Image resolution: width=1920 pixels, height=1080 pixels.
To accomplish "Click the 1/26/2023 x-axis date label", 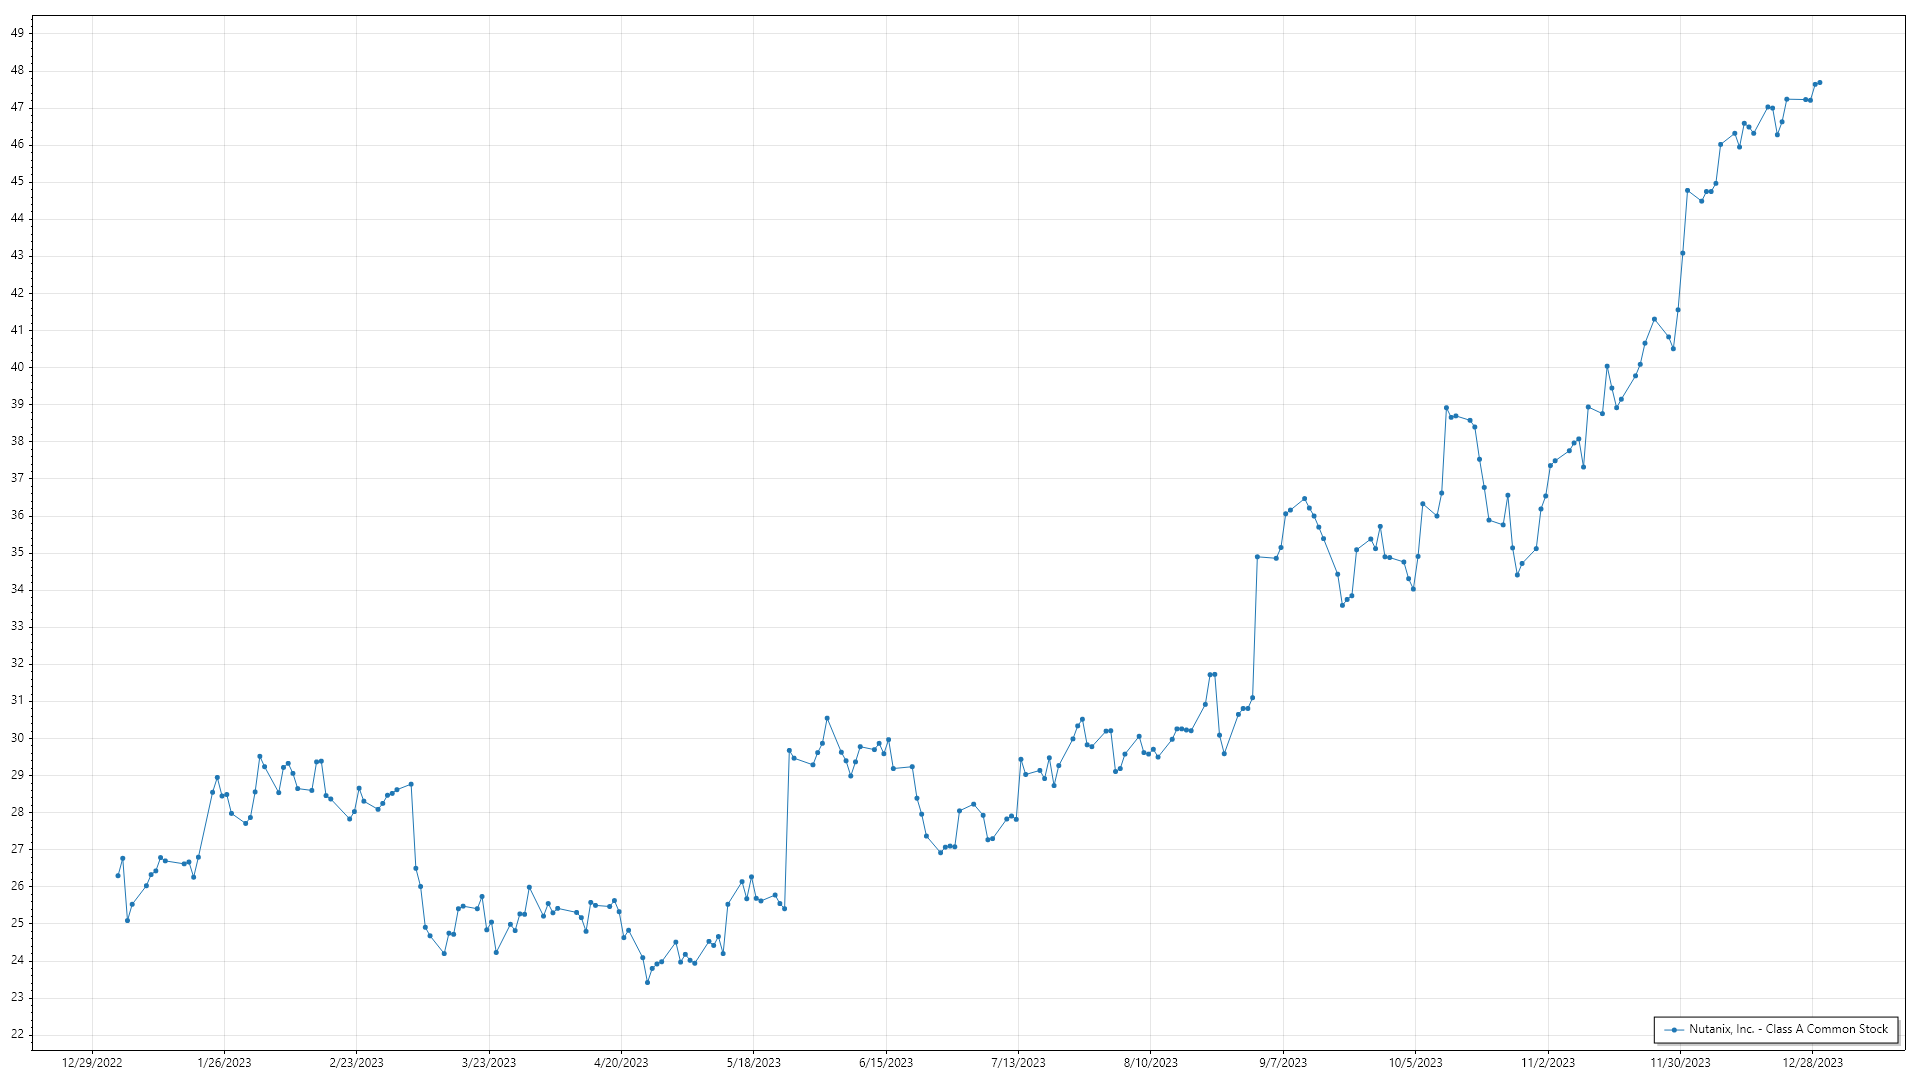I will [x=224, y=1063].
